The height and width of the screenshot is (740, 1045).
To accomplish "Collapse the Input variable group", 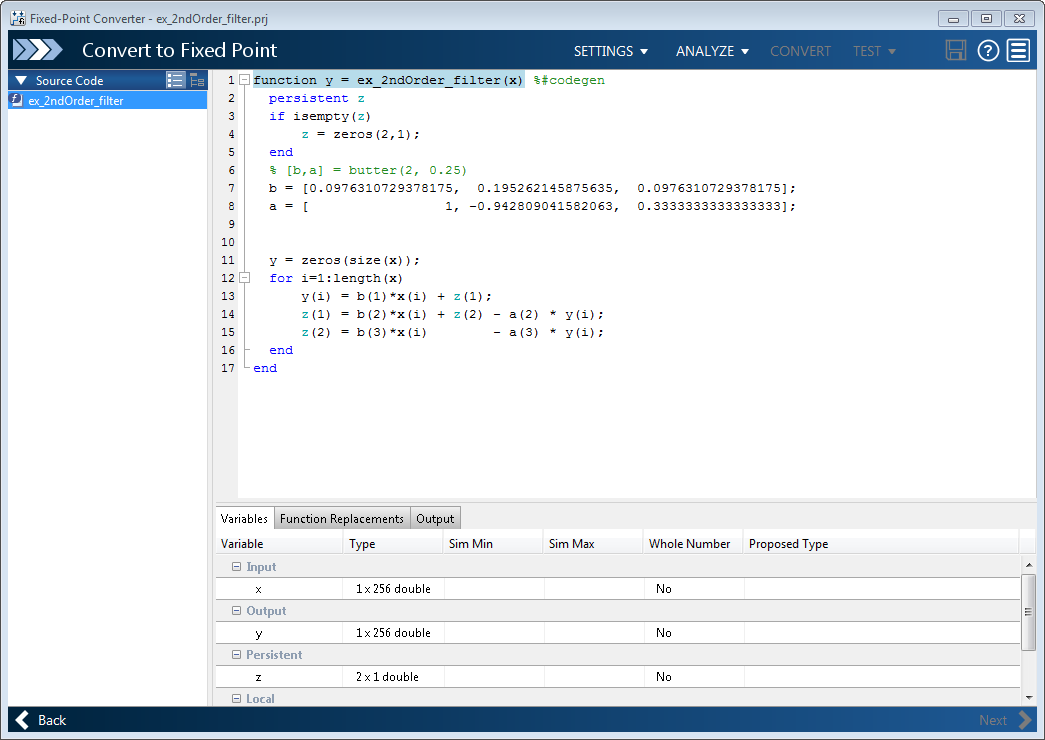I will pyautogui.click(x=237, y=567).
